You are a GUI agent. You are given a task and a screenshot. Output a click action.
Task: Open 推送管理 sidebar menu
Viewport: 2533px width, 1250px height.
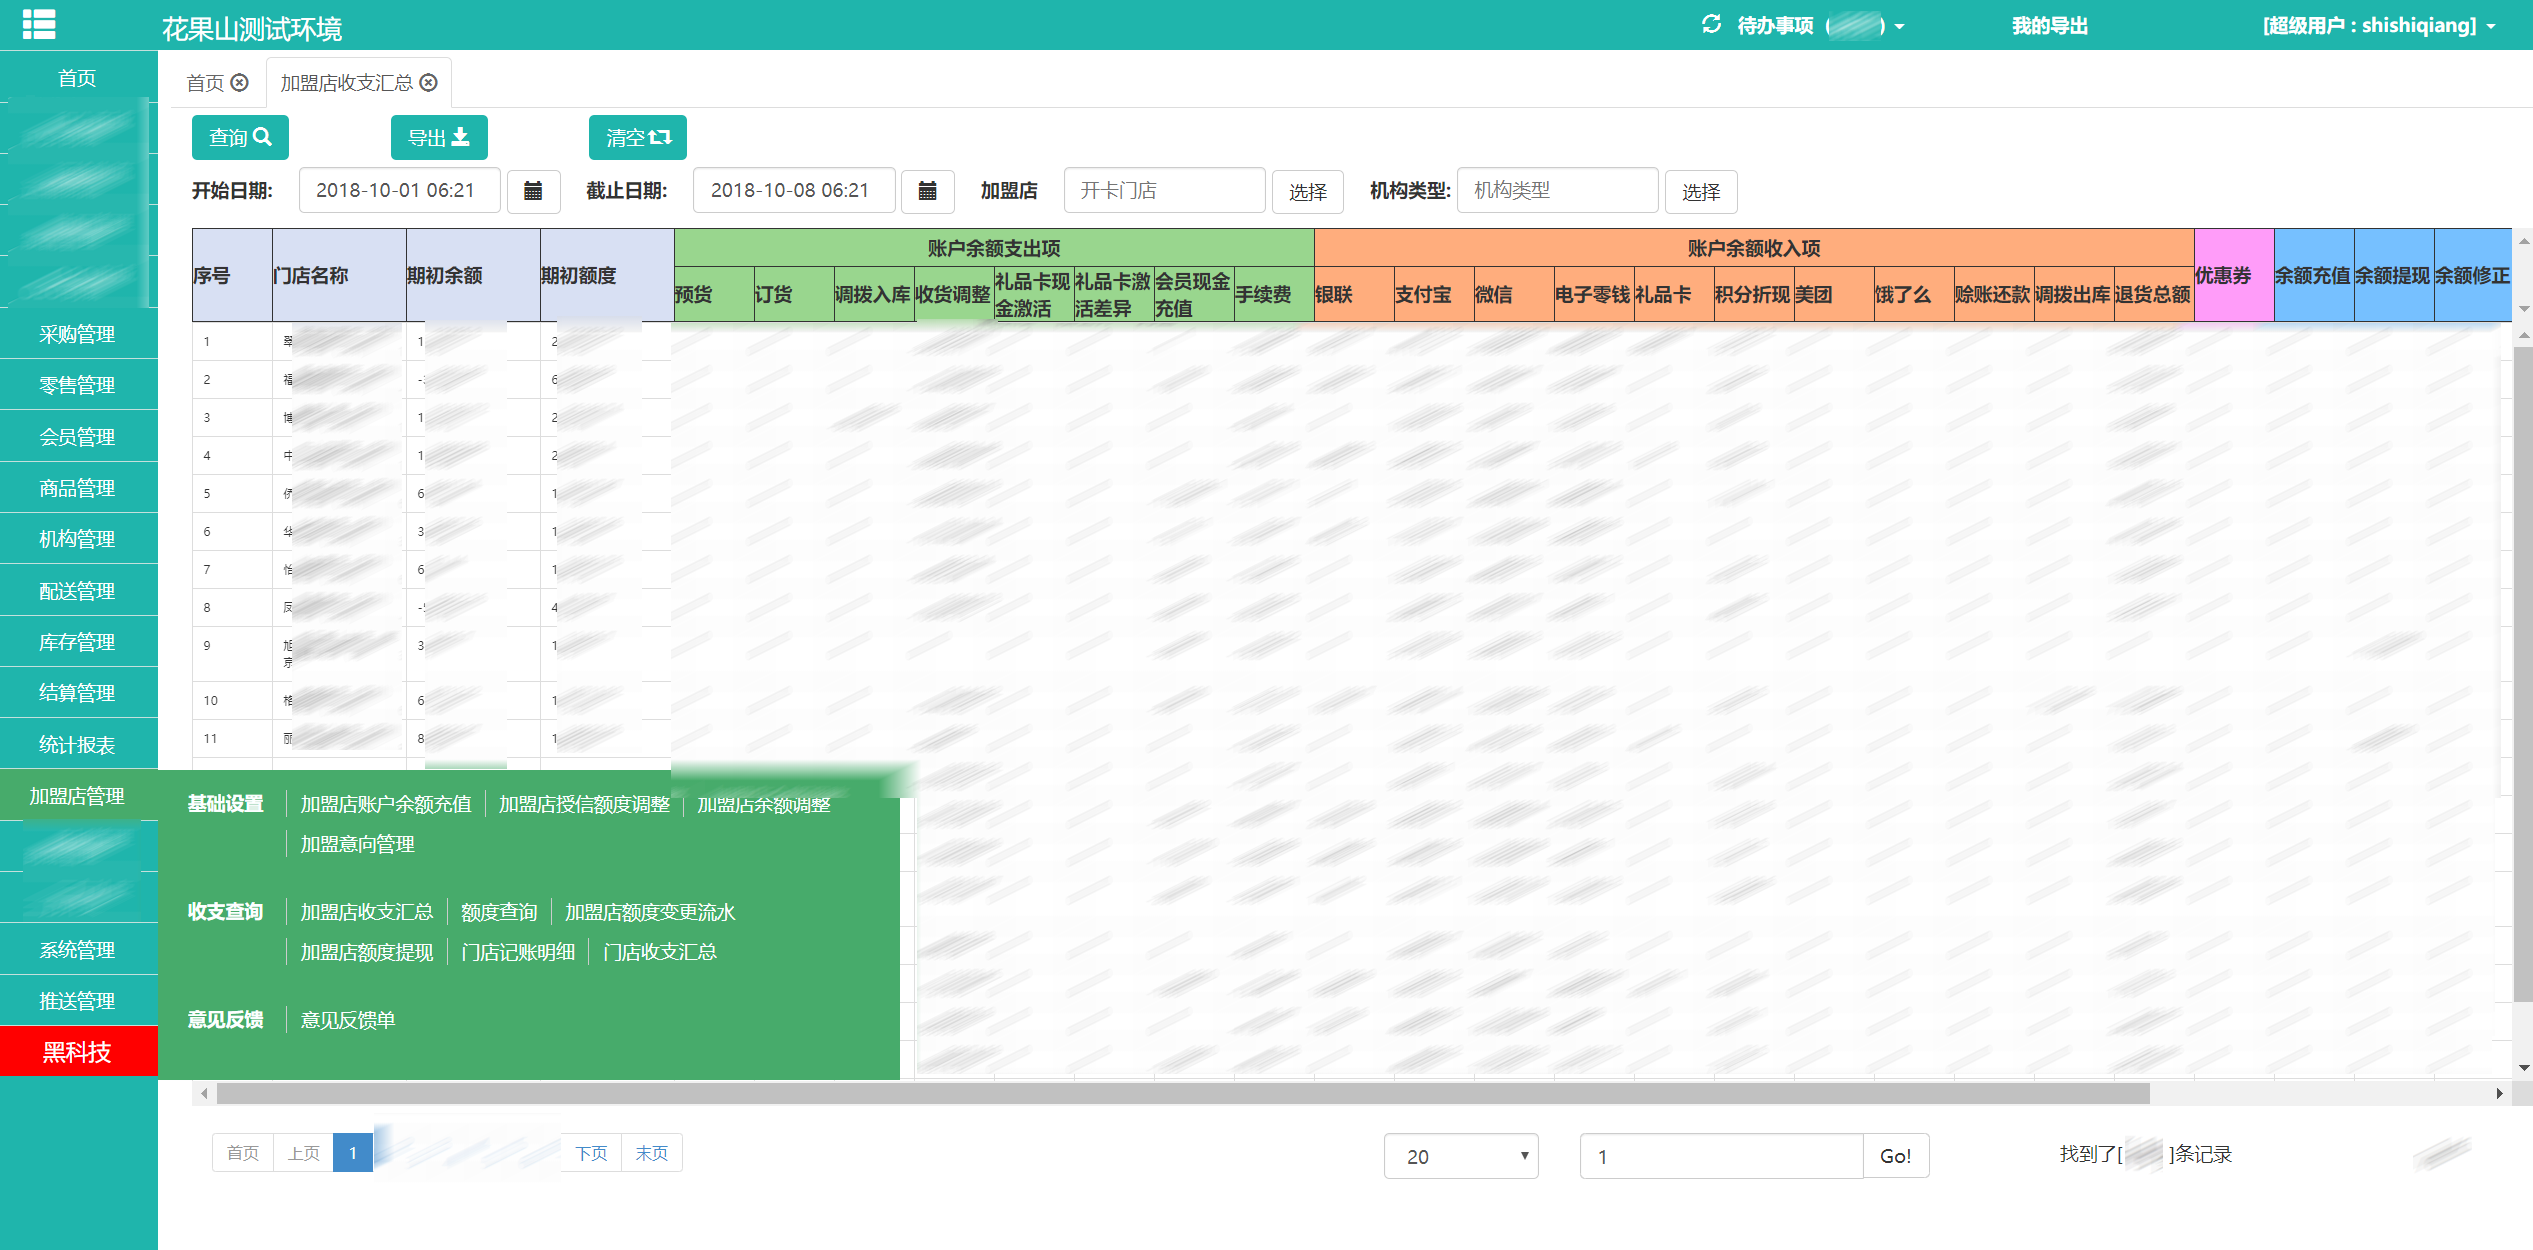coord(78,1001)
